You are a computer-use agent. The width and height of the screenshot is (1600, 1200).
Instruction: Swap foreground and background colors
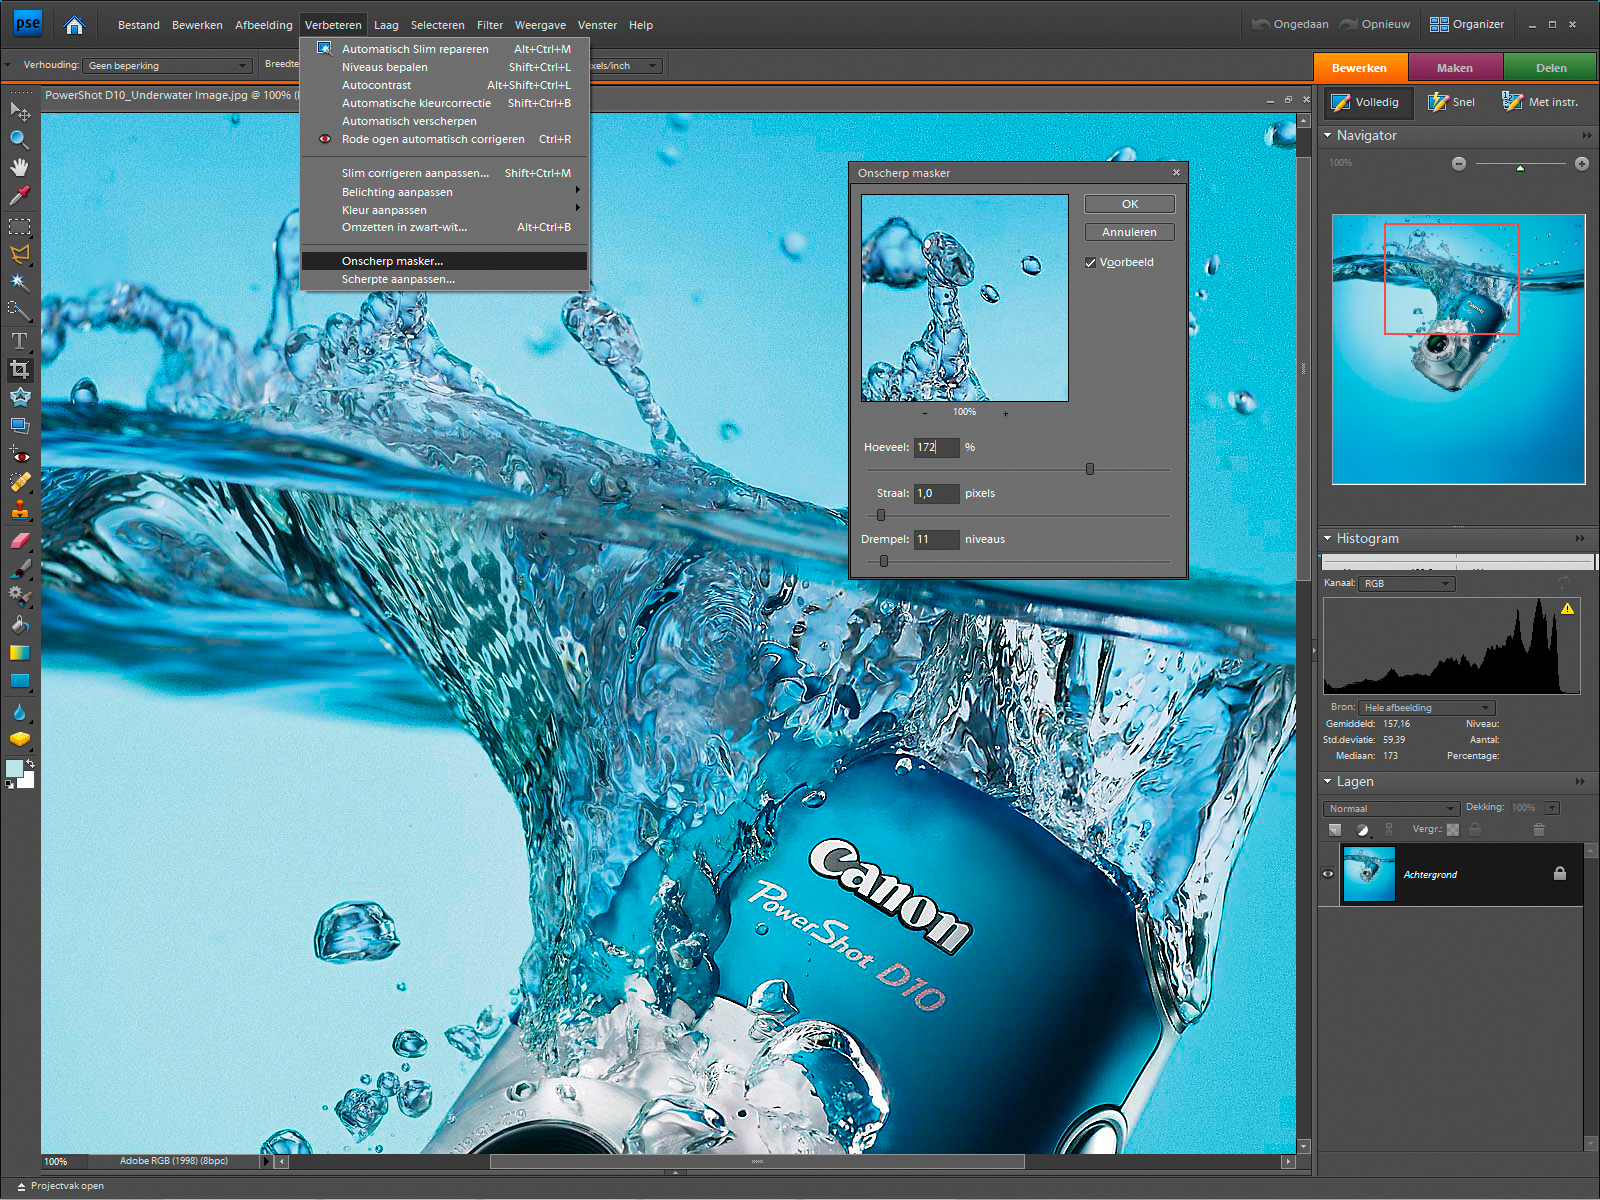[x=30, y=764]
